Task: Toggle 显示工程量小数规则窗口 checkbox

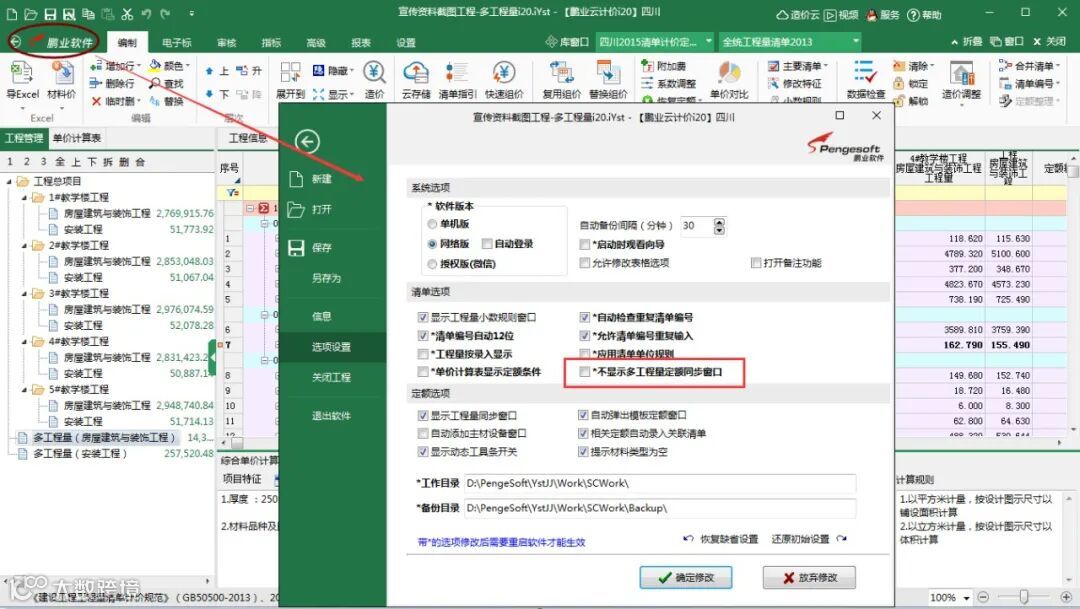Action: (x=423, y=318)
